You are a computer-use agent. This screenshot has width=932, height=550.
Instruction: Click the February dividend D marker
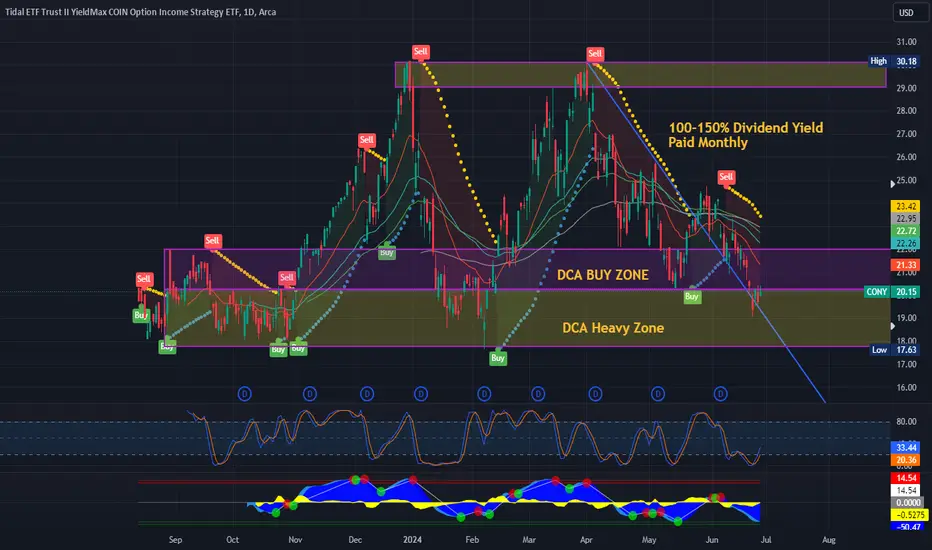[484, 394]
